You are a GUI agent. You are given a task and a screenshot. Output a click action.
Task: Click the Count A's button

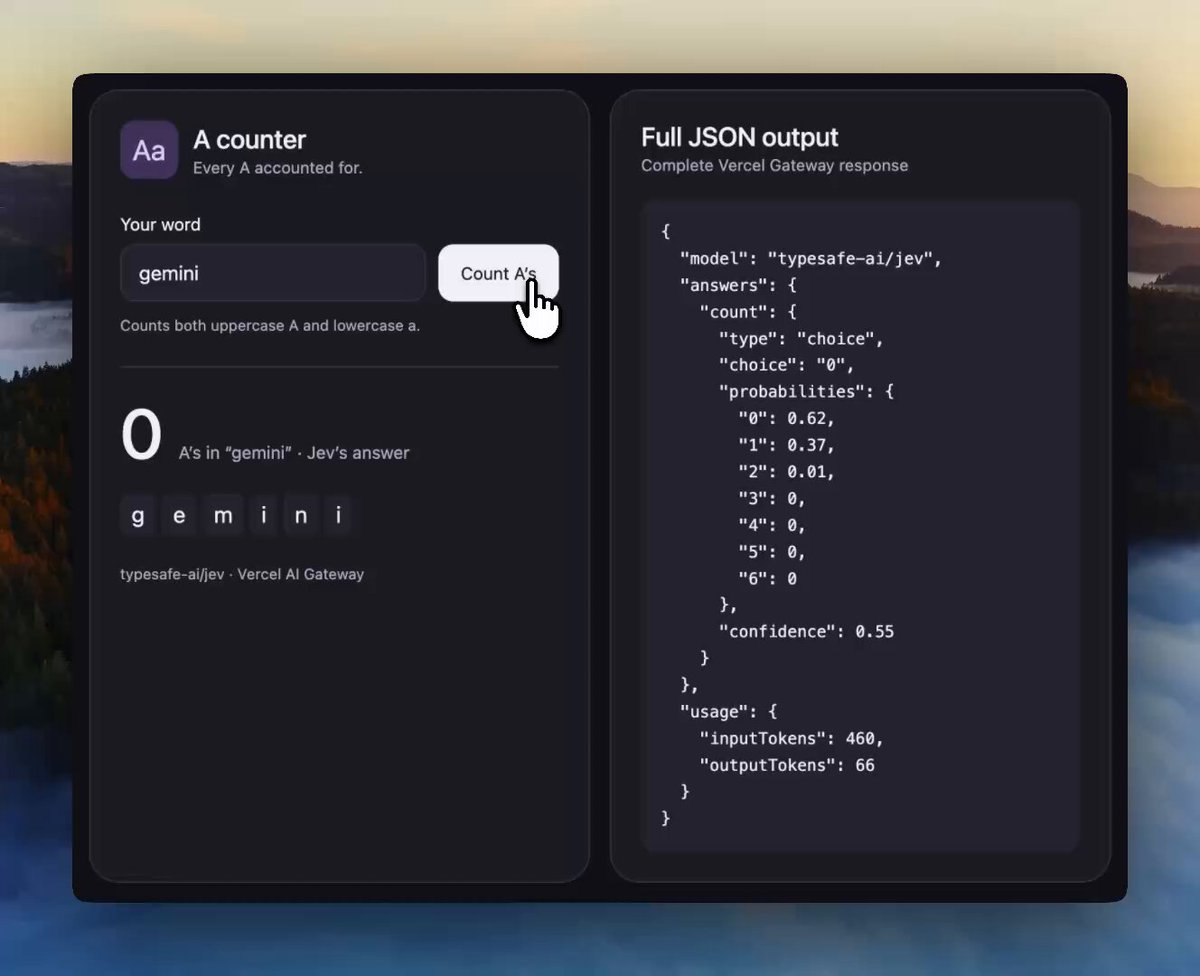click(x=498, y=273)
